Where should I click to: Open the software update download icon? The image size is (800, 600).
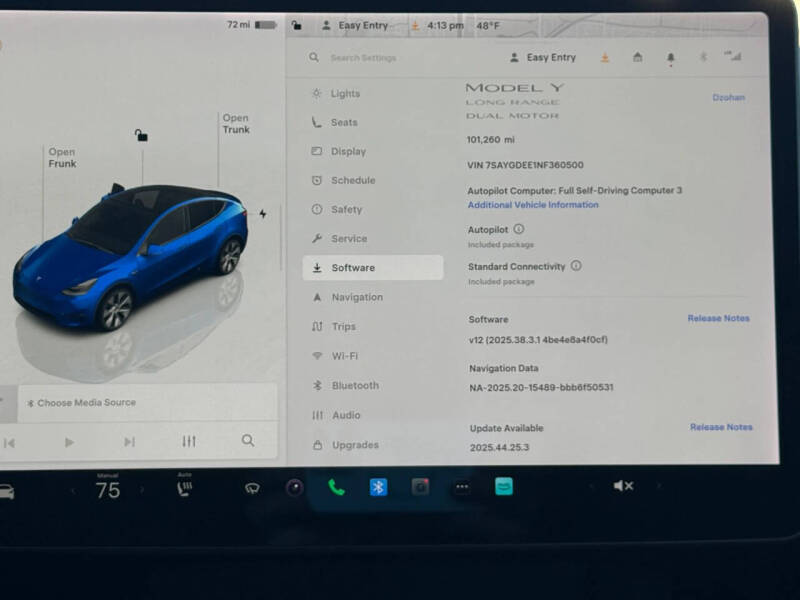pyautogui.click(x=604, y=57)
